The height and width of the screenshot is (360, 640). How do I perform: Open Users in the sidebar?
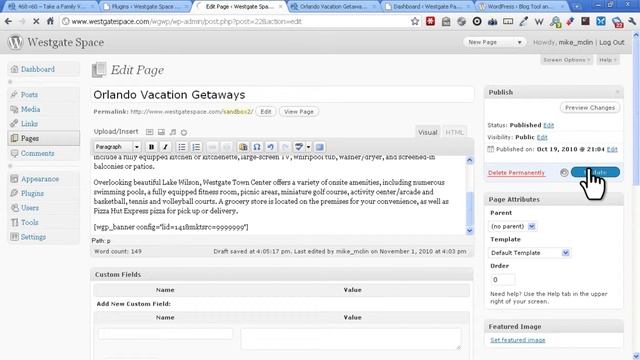click(30, 208)
